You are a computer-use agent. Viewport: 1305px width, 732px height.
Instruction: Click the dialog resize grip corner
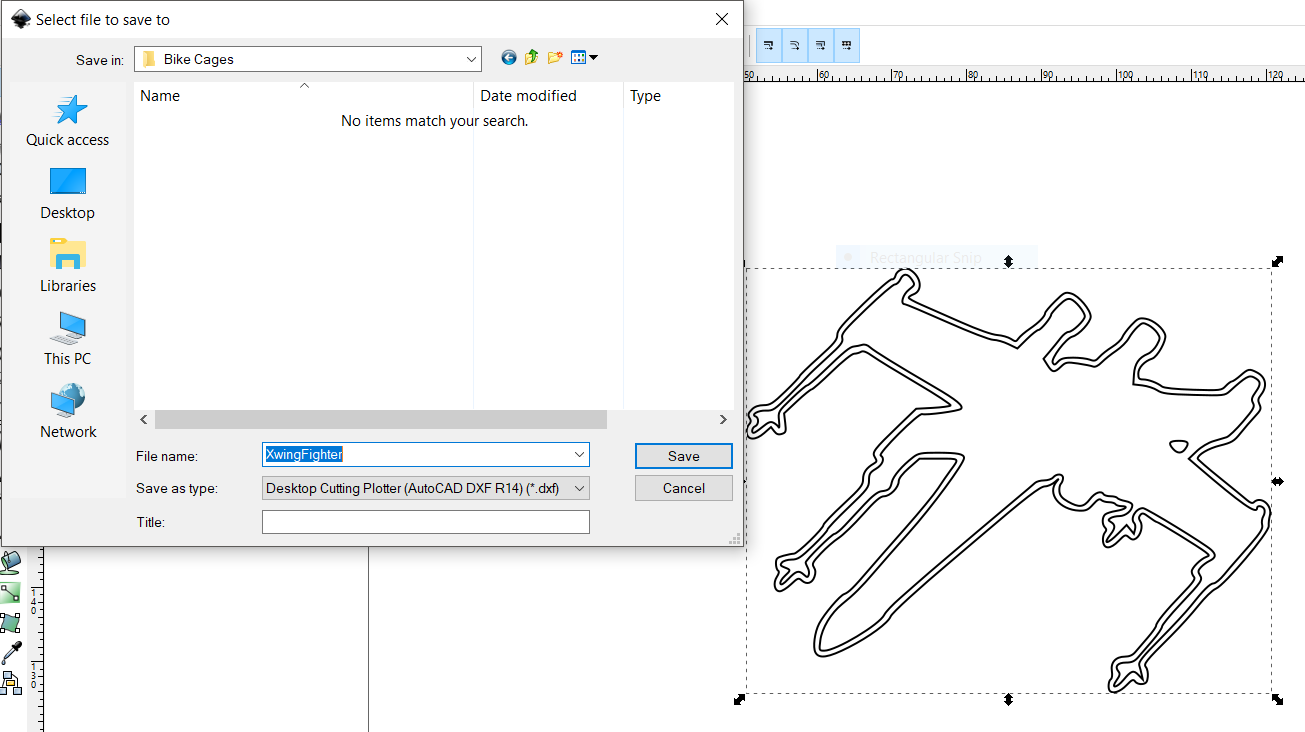pyautogui.click(x=736, y=539)
